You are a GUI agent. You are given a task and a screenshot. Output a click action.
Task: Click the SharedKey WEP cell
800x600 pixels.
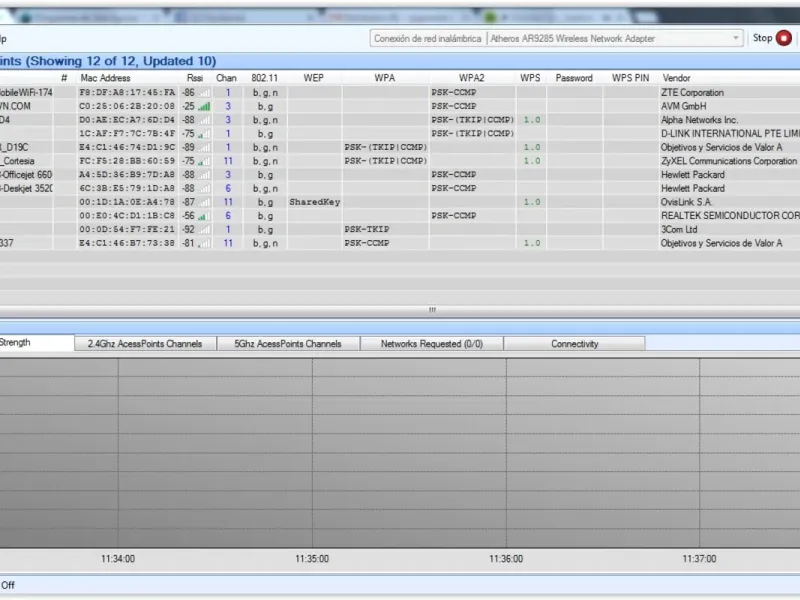point(315,203)
